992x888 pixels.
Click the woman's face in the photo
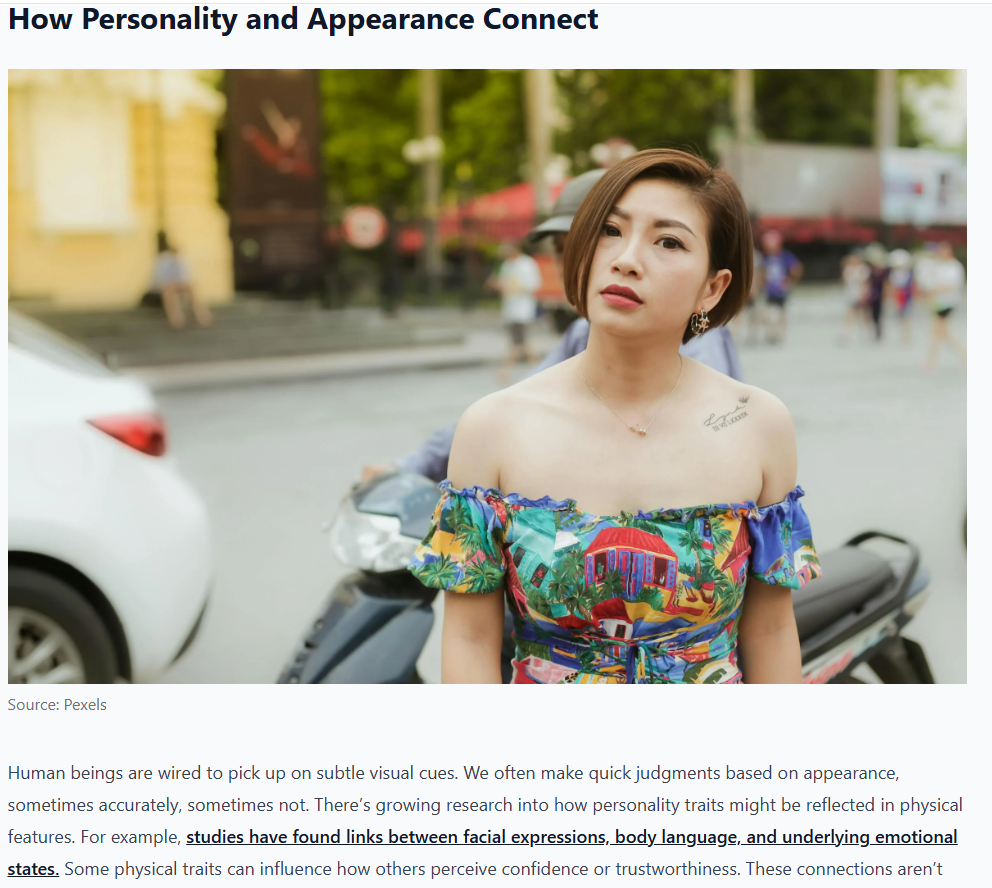click(639, 266)
